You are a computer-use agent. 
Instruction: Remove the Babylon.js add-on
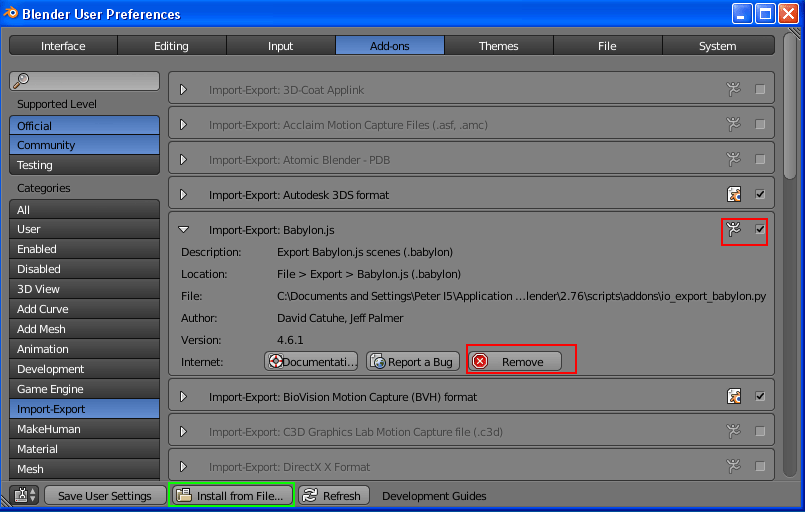pos(515,362)
